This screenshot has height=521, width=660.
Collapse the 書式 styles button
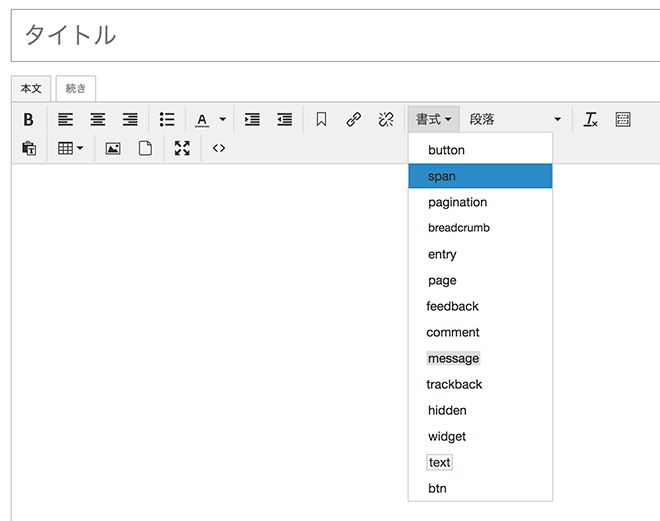click(433, 119)
